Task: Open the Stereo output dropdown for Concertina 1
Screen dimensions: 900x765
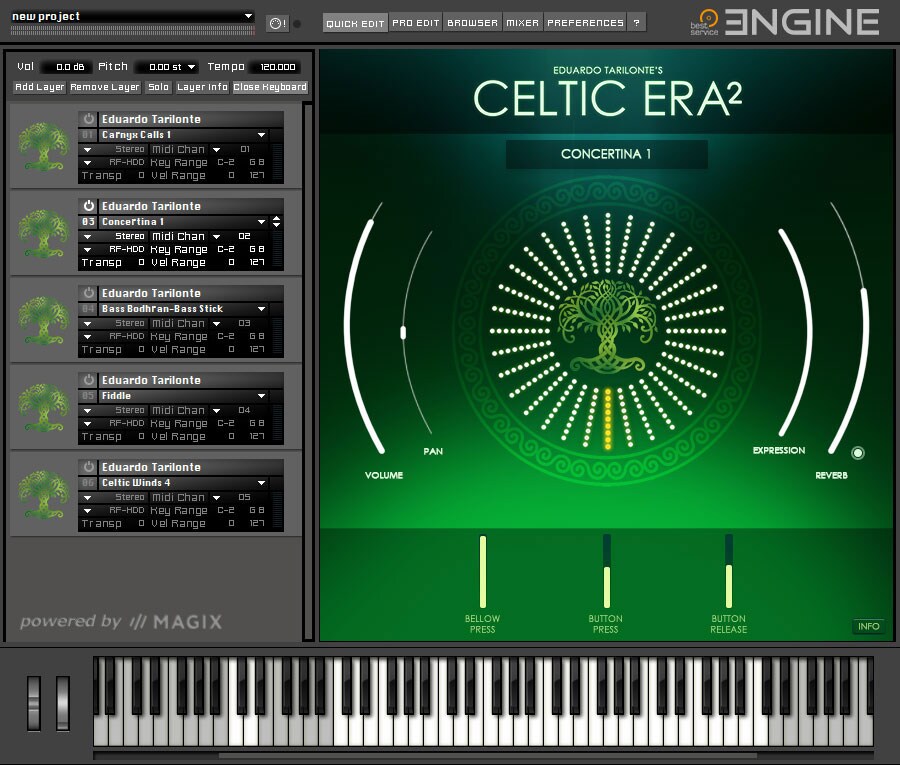Action: [x=87, y=236]
